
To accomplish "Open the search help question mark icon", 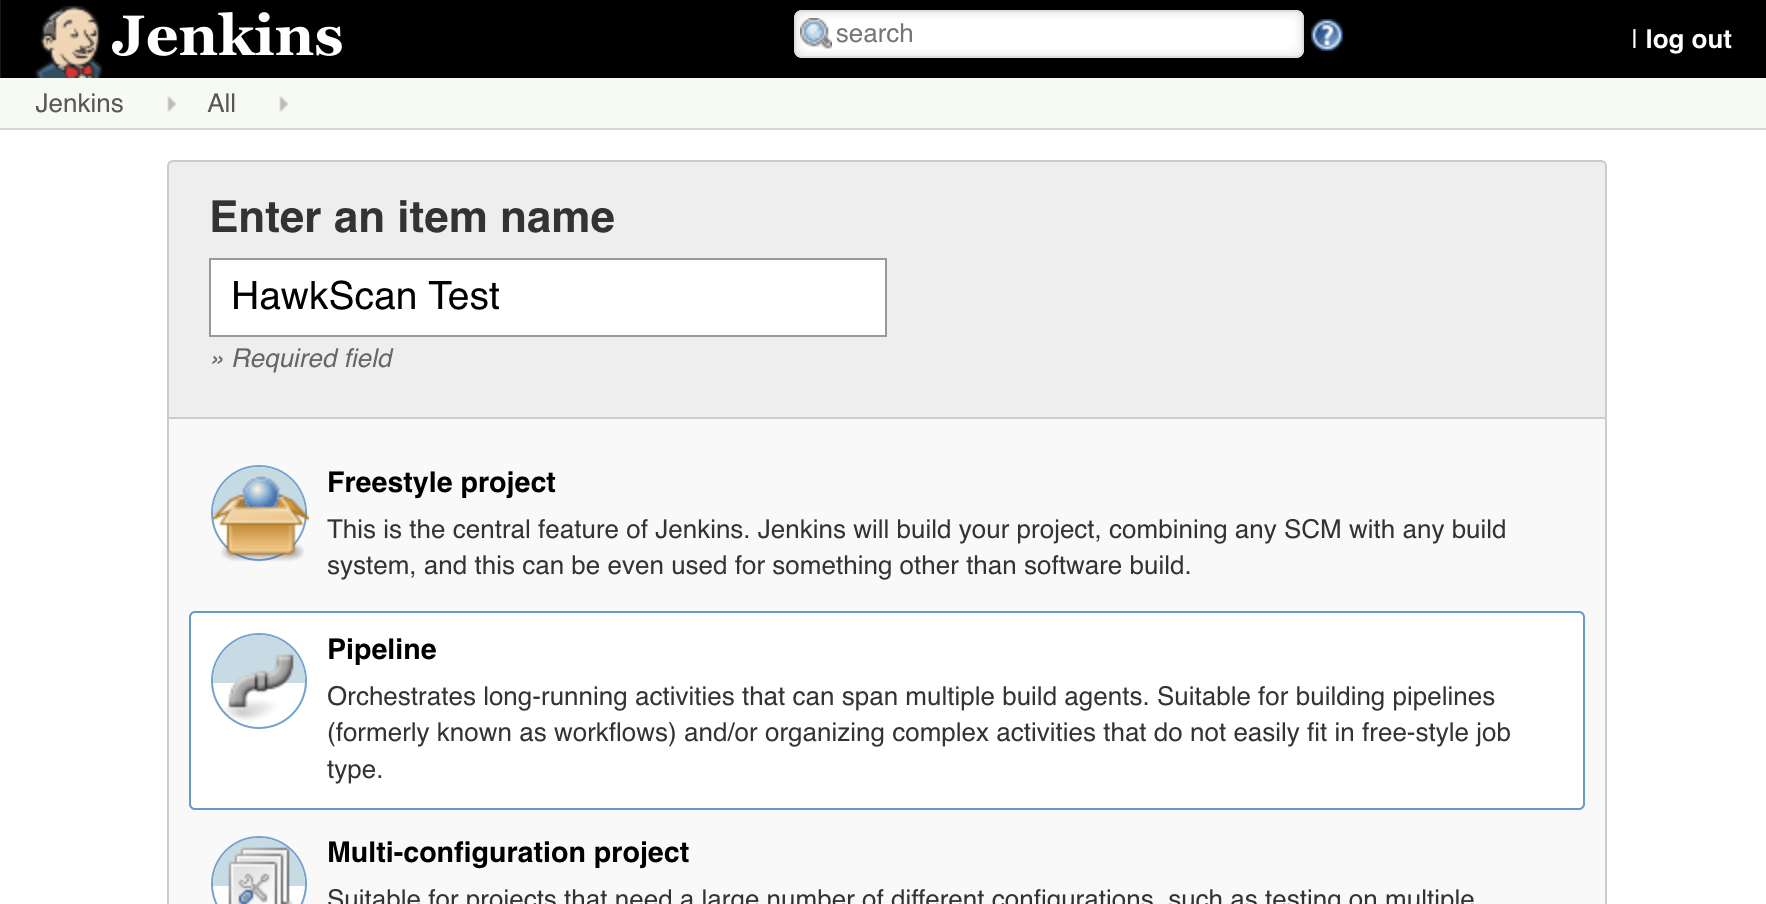I will coord(1327,34).
